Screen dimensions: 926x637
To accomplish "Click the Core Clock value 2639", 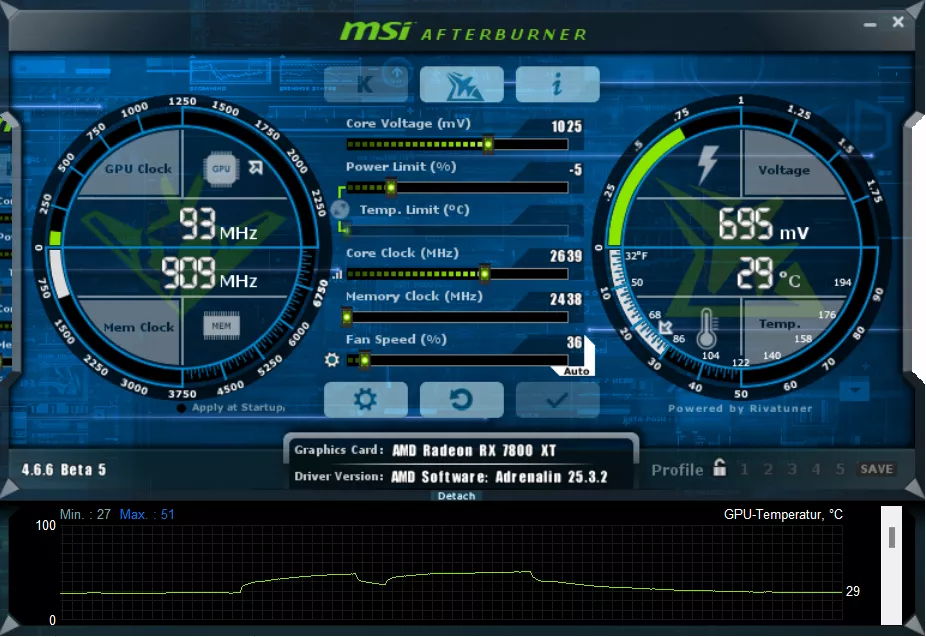I will 566,256.
